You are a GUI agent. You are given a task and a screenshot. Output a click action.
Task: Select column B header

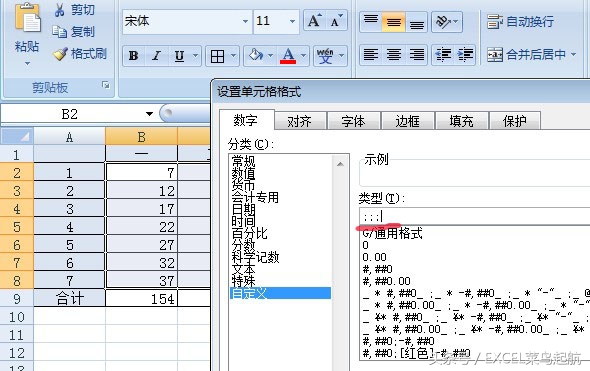pyautogui.click(x=141, y=137)
